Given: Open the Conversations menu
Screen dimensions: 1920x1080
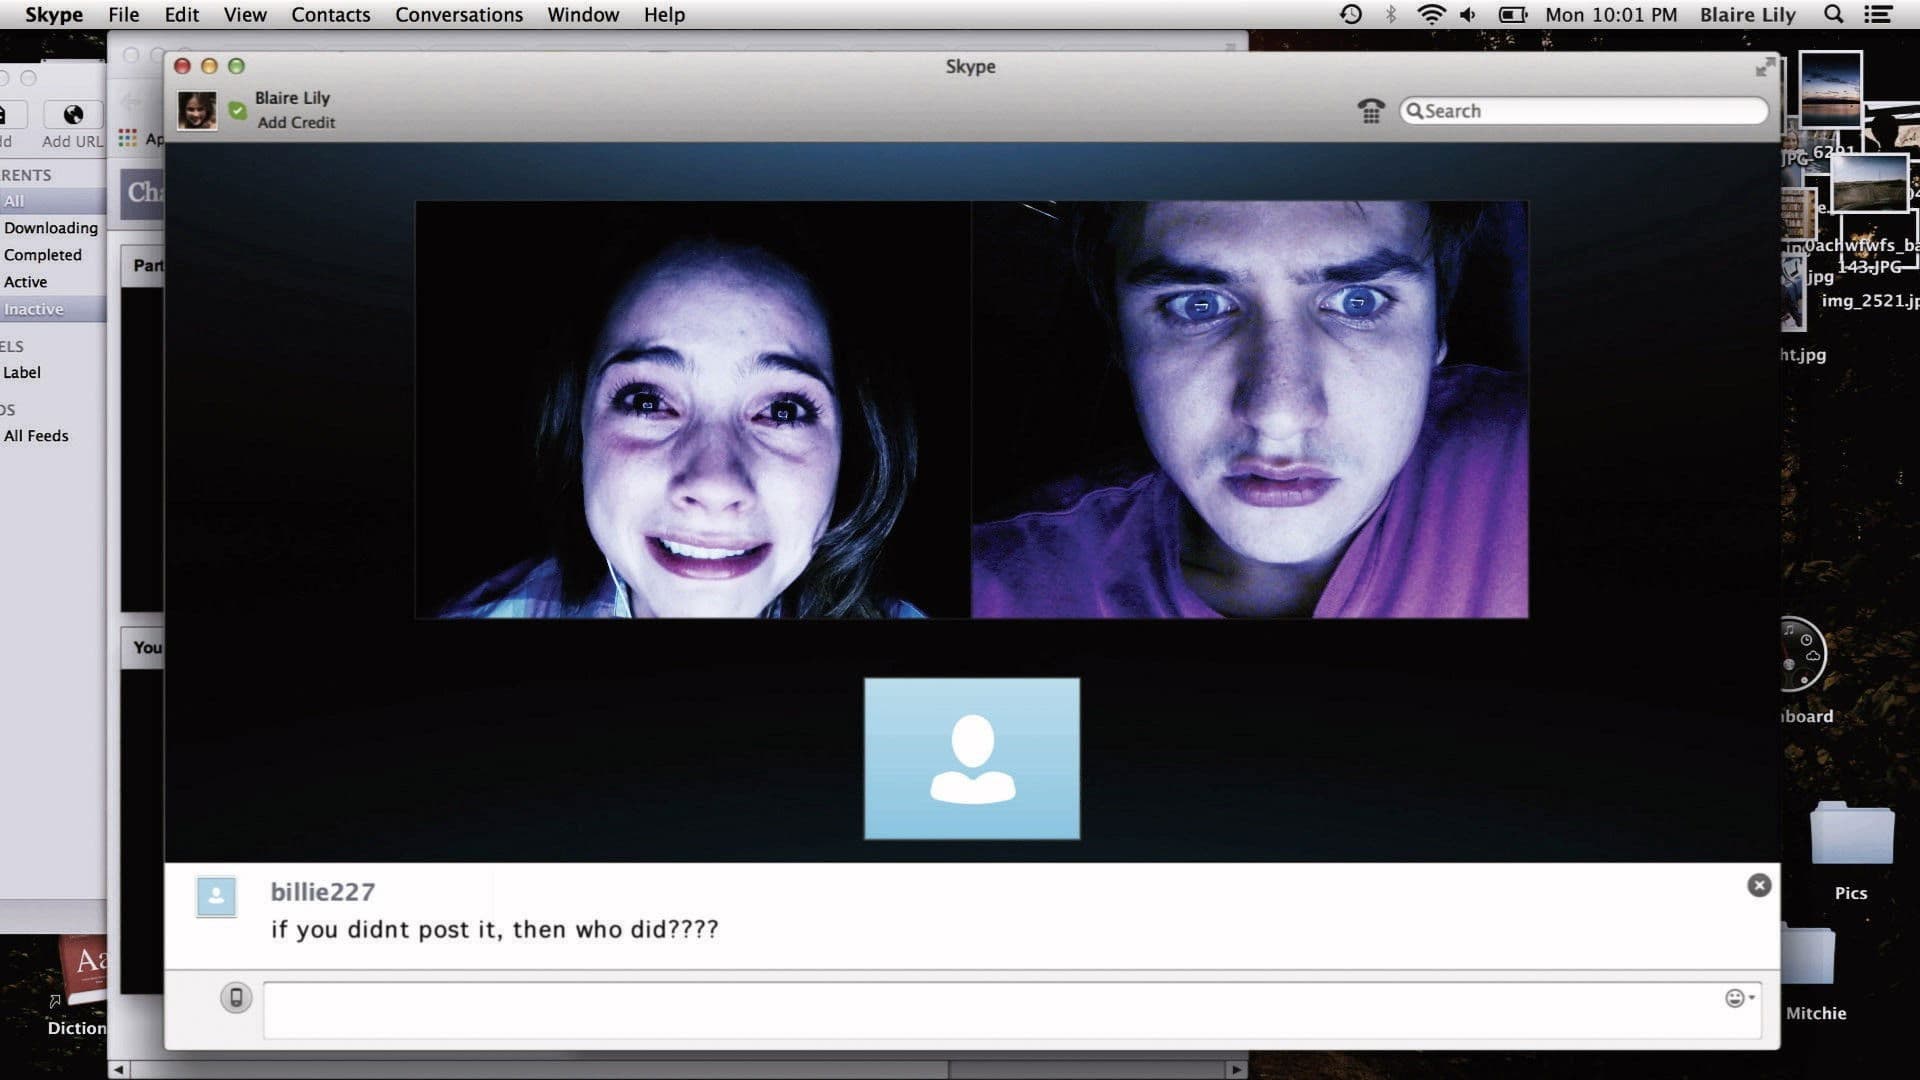Looking at the screenshot, I should point(458,14).
